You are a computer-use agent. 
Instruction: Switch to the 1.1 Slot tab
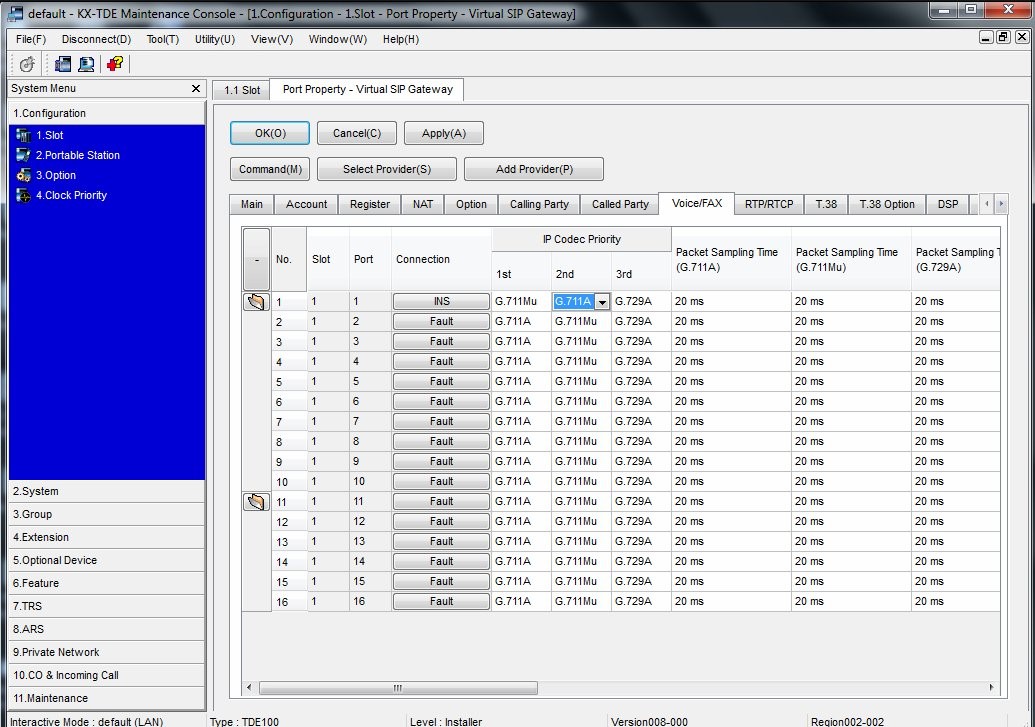pyautogui.click(x=242, y=90)
